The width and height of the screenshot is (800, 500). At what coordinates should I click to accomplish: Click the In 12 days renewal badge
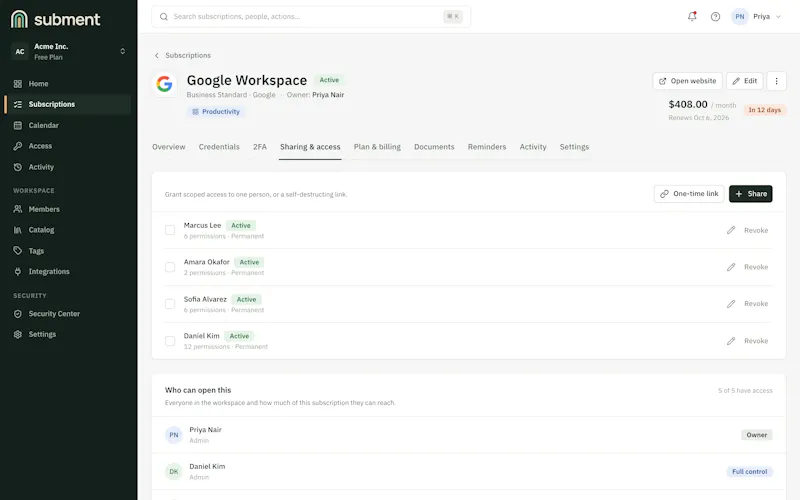point(764,110)
